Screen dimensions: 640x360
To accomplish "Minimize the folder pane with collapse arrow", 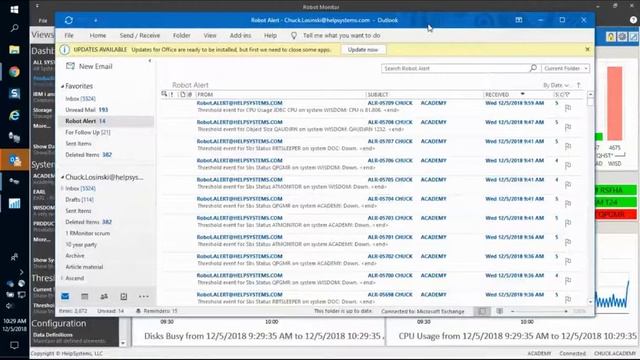I will [150, 61].
